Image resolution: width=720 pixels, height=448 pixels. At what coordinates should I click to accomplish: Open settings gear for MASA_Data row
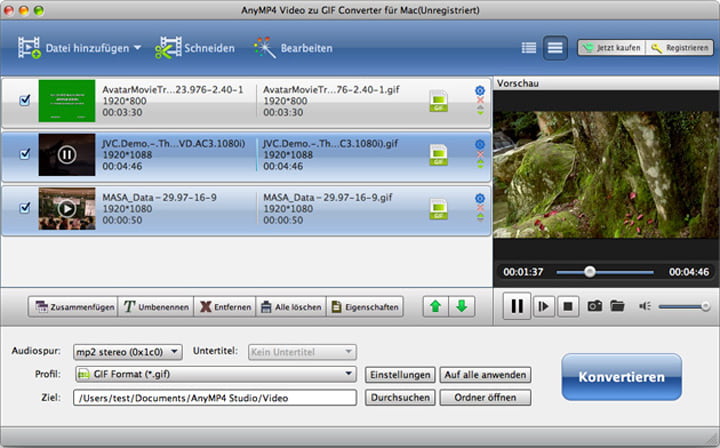[x=480, y=198]
